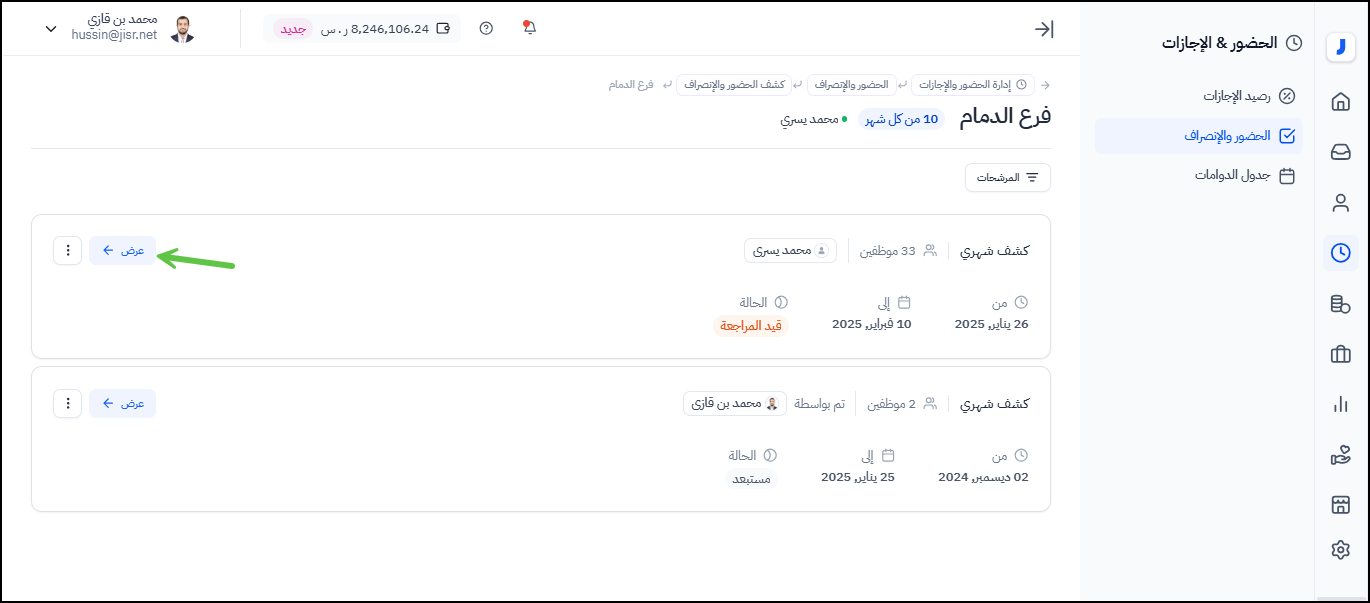Viewport: 1370px width, 603px height.
Task: Open the employees person icon
Action: pos(1340,203)
